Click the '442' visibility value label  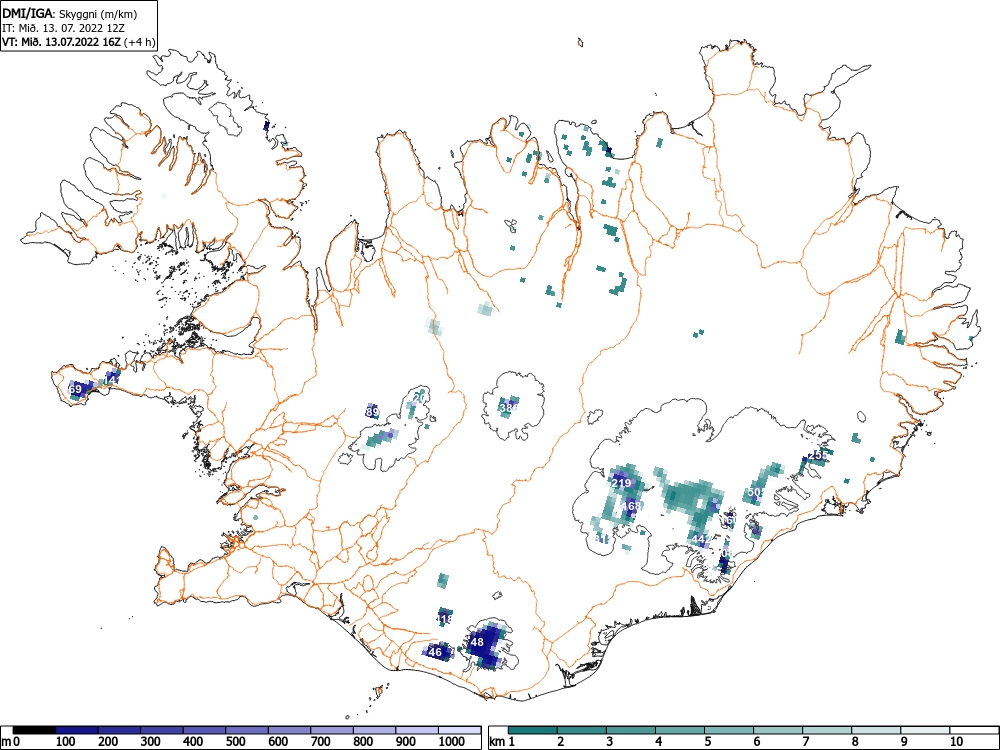pos(701,540)
